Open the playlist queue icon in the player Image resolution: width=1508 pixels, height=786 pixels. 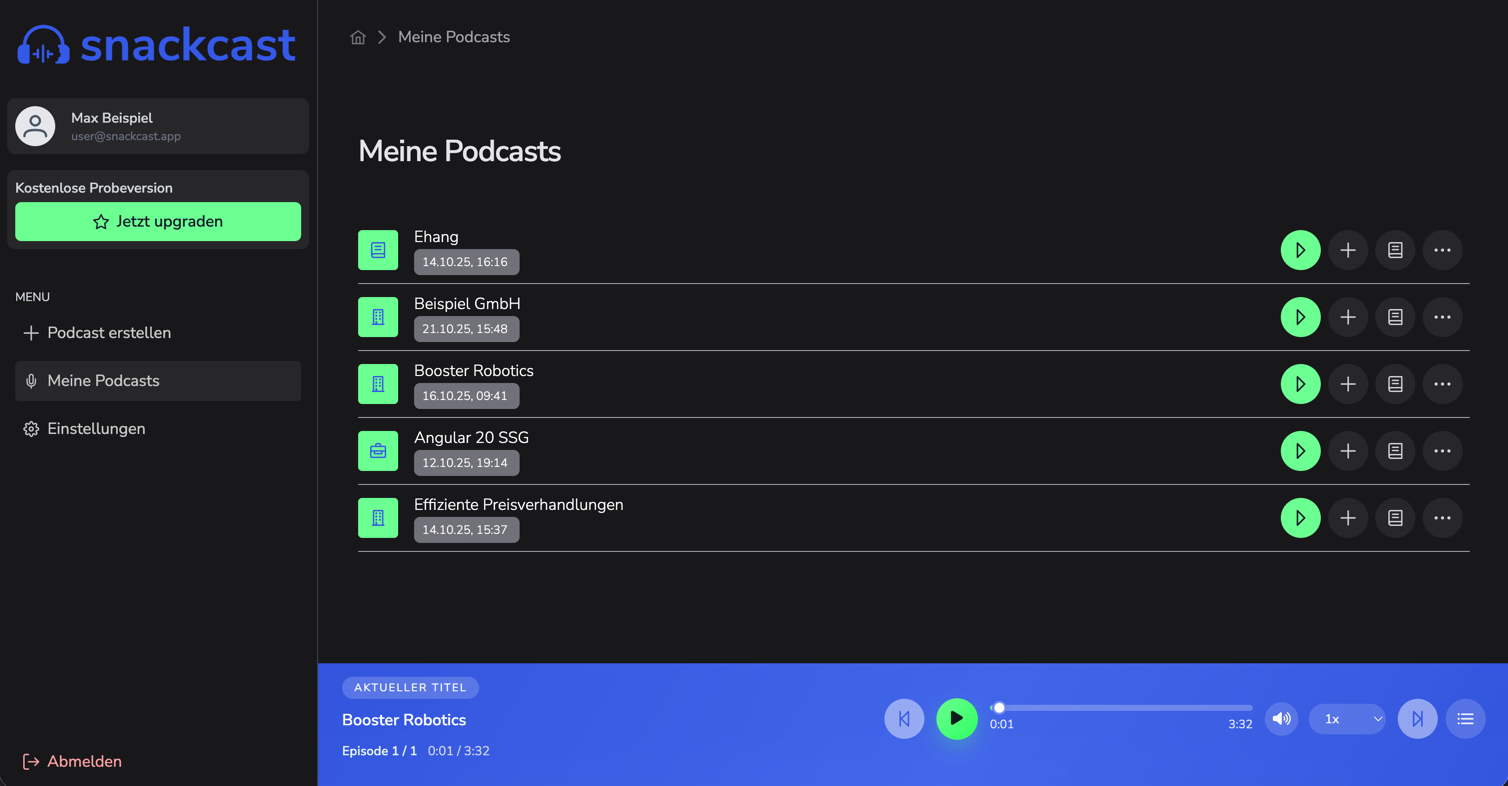pyautogui.click(x=1466, y=718)
